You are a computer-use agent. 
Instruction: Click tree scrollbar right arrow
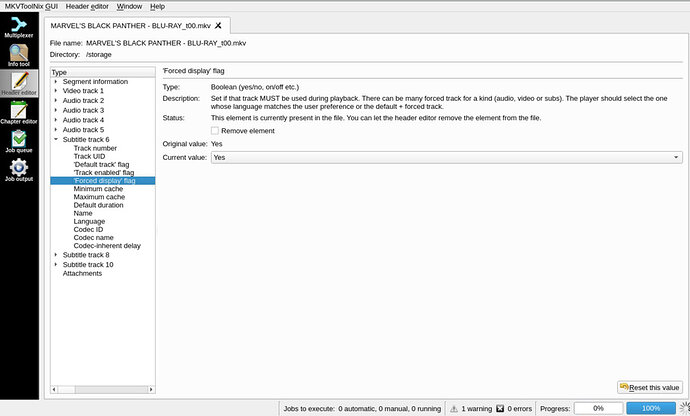[151, 390]
